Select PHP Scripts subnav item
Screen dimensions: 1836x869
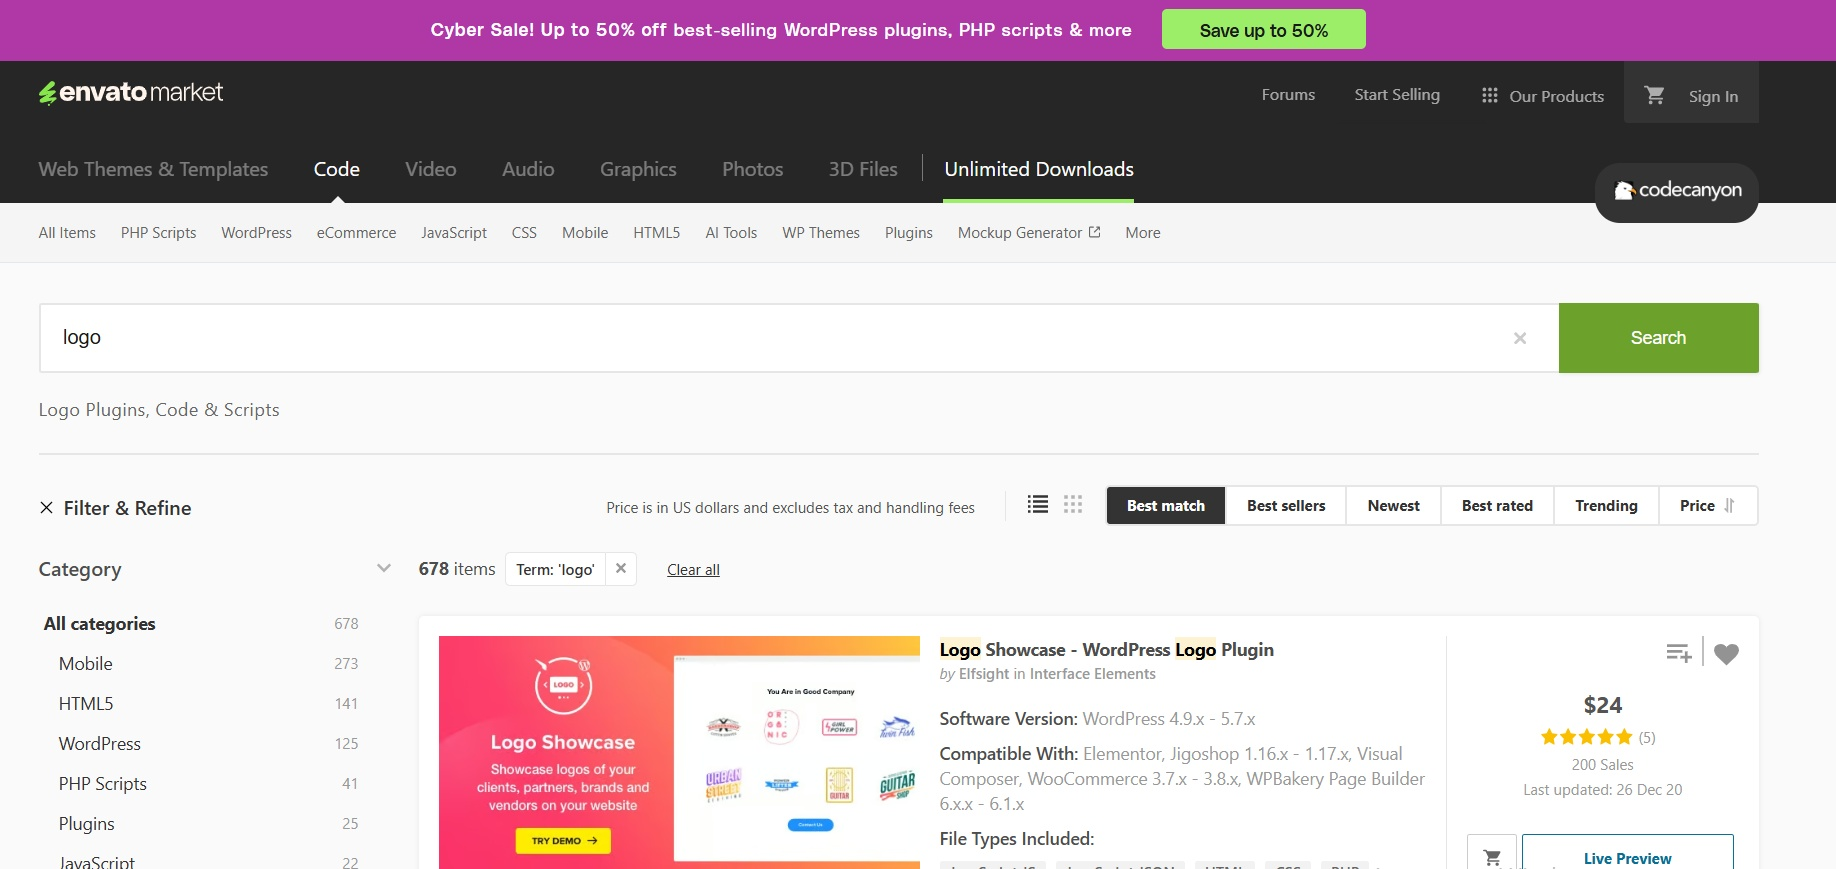pyautogui.click(x=158, y=233)
